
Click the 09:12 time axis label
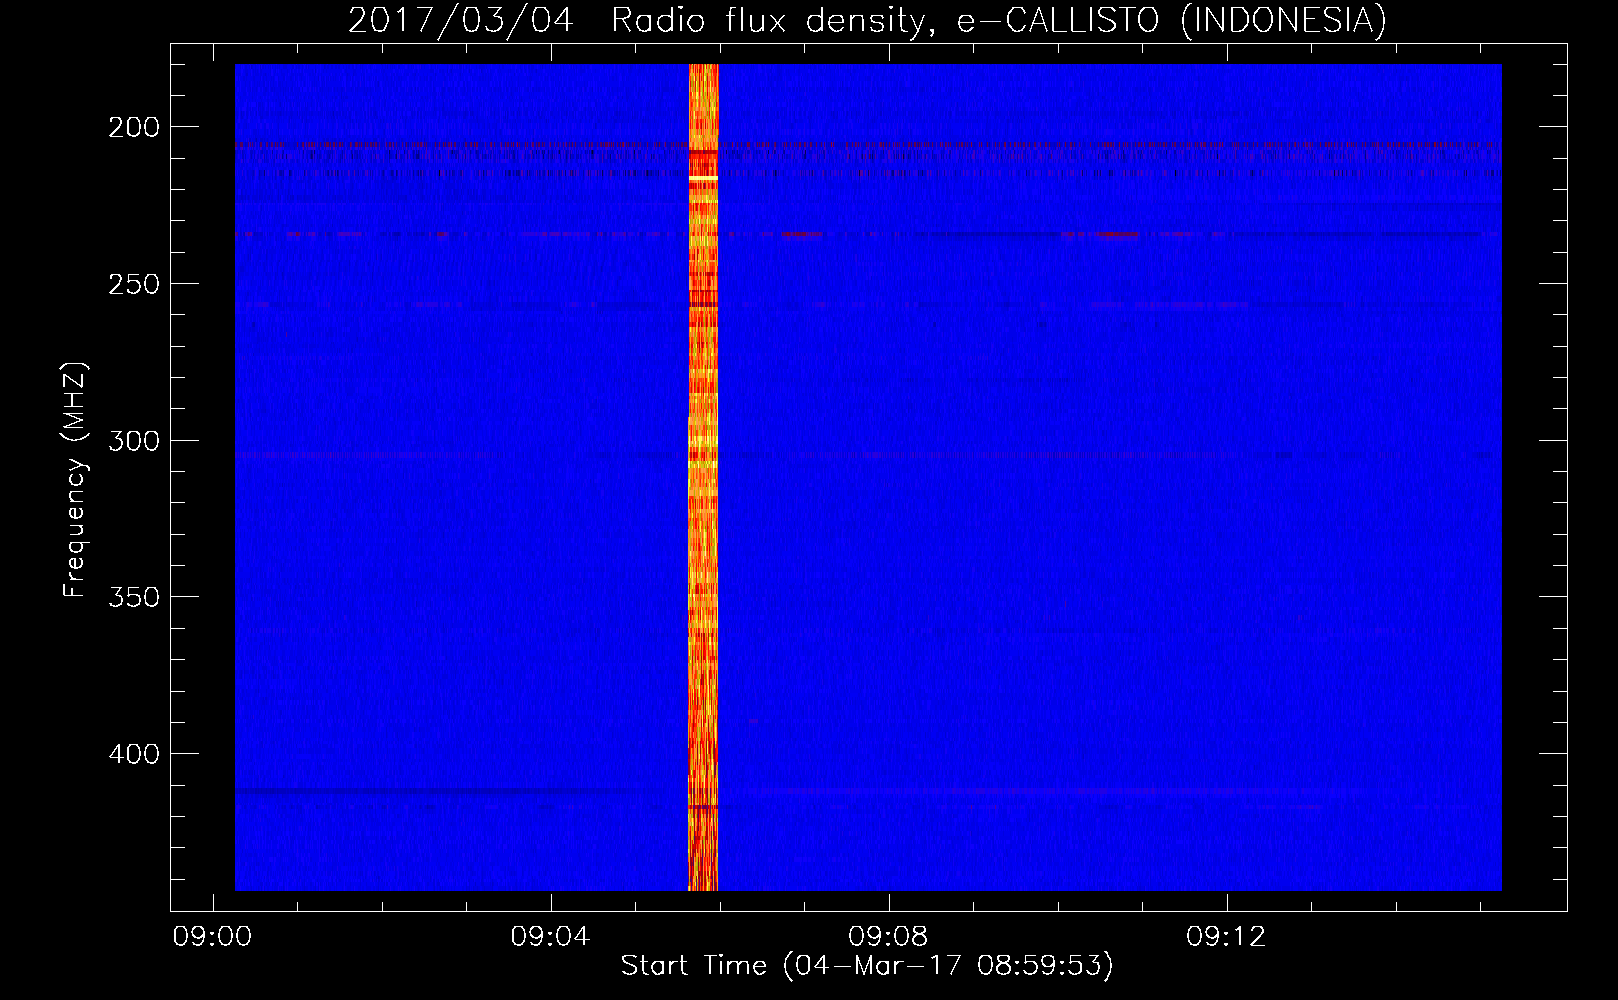(x=1226, y=937)
